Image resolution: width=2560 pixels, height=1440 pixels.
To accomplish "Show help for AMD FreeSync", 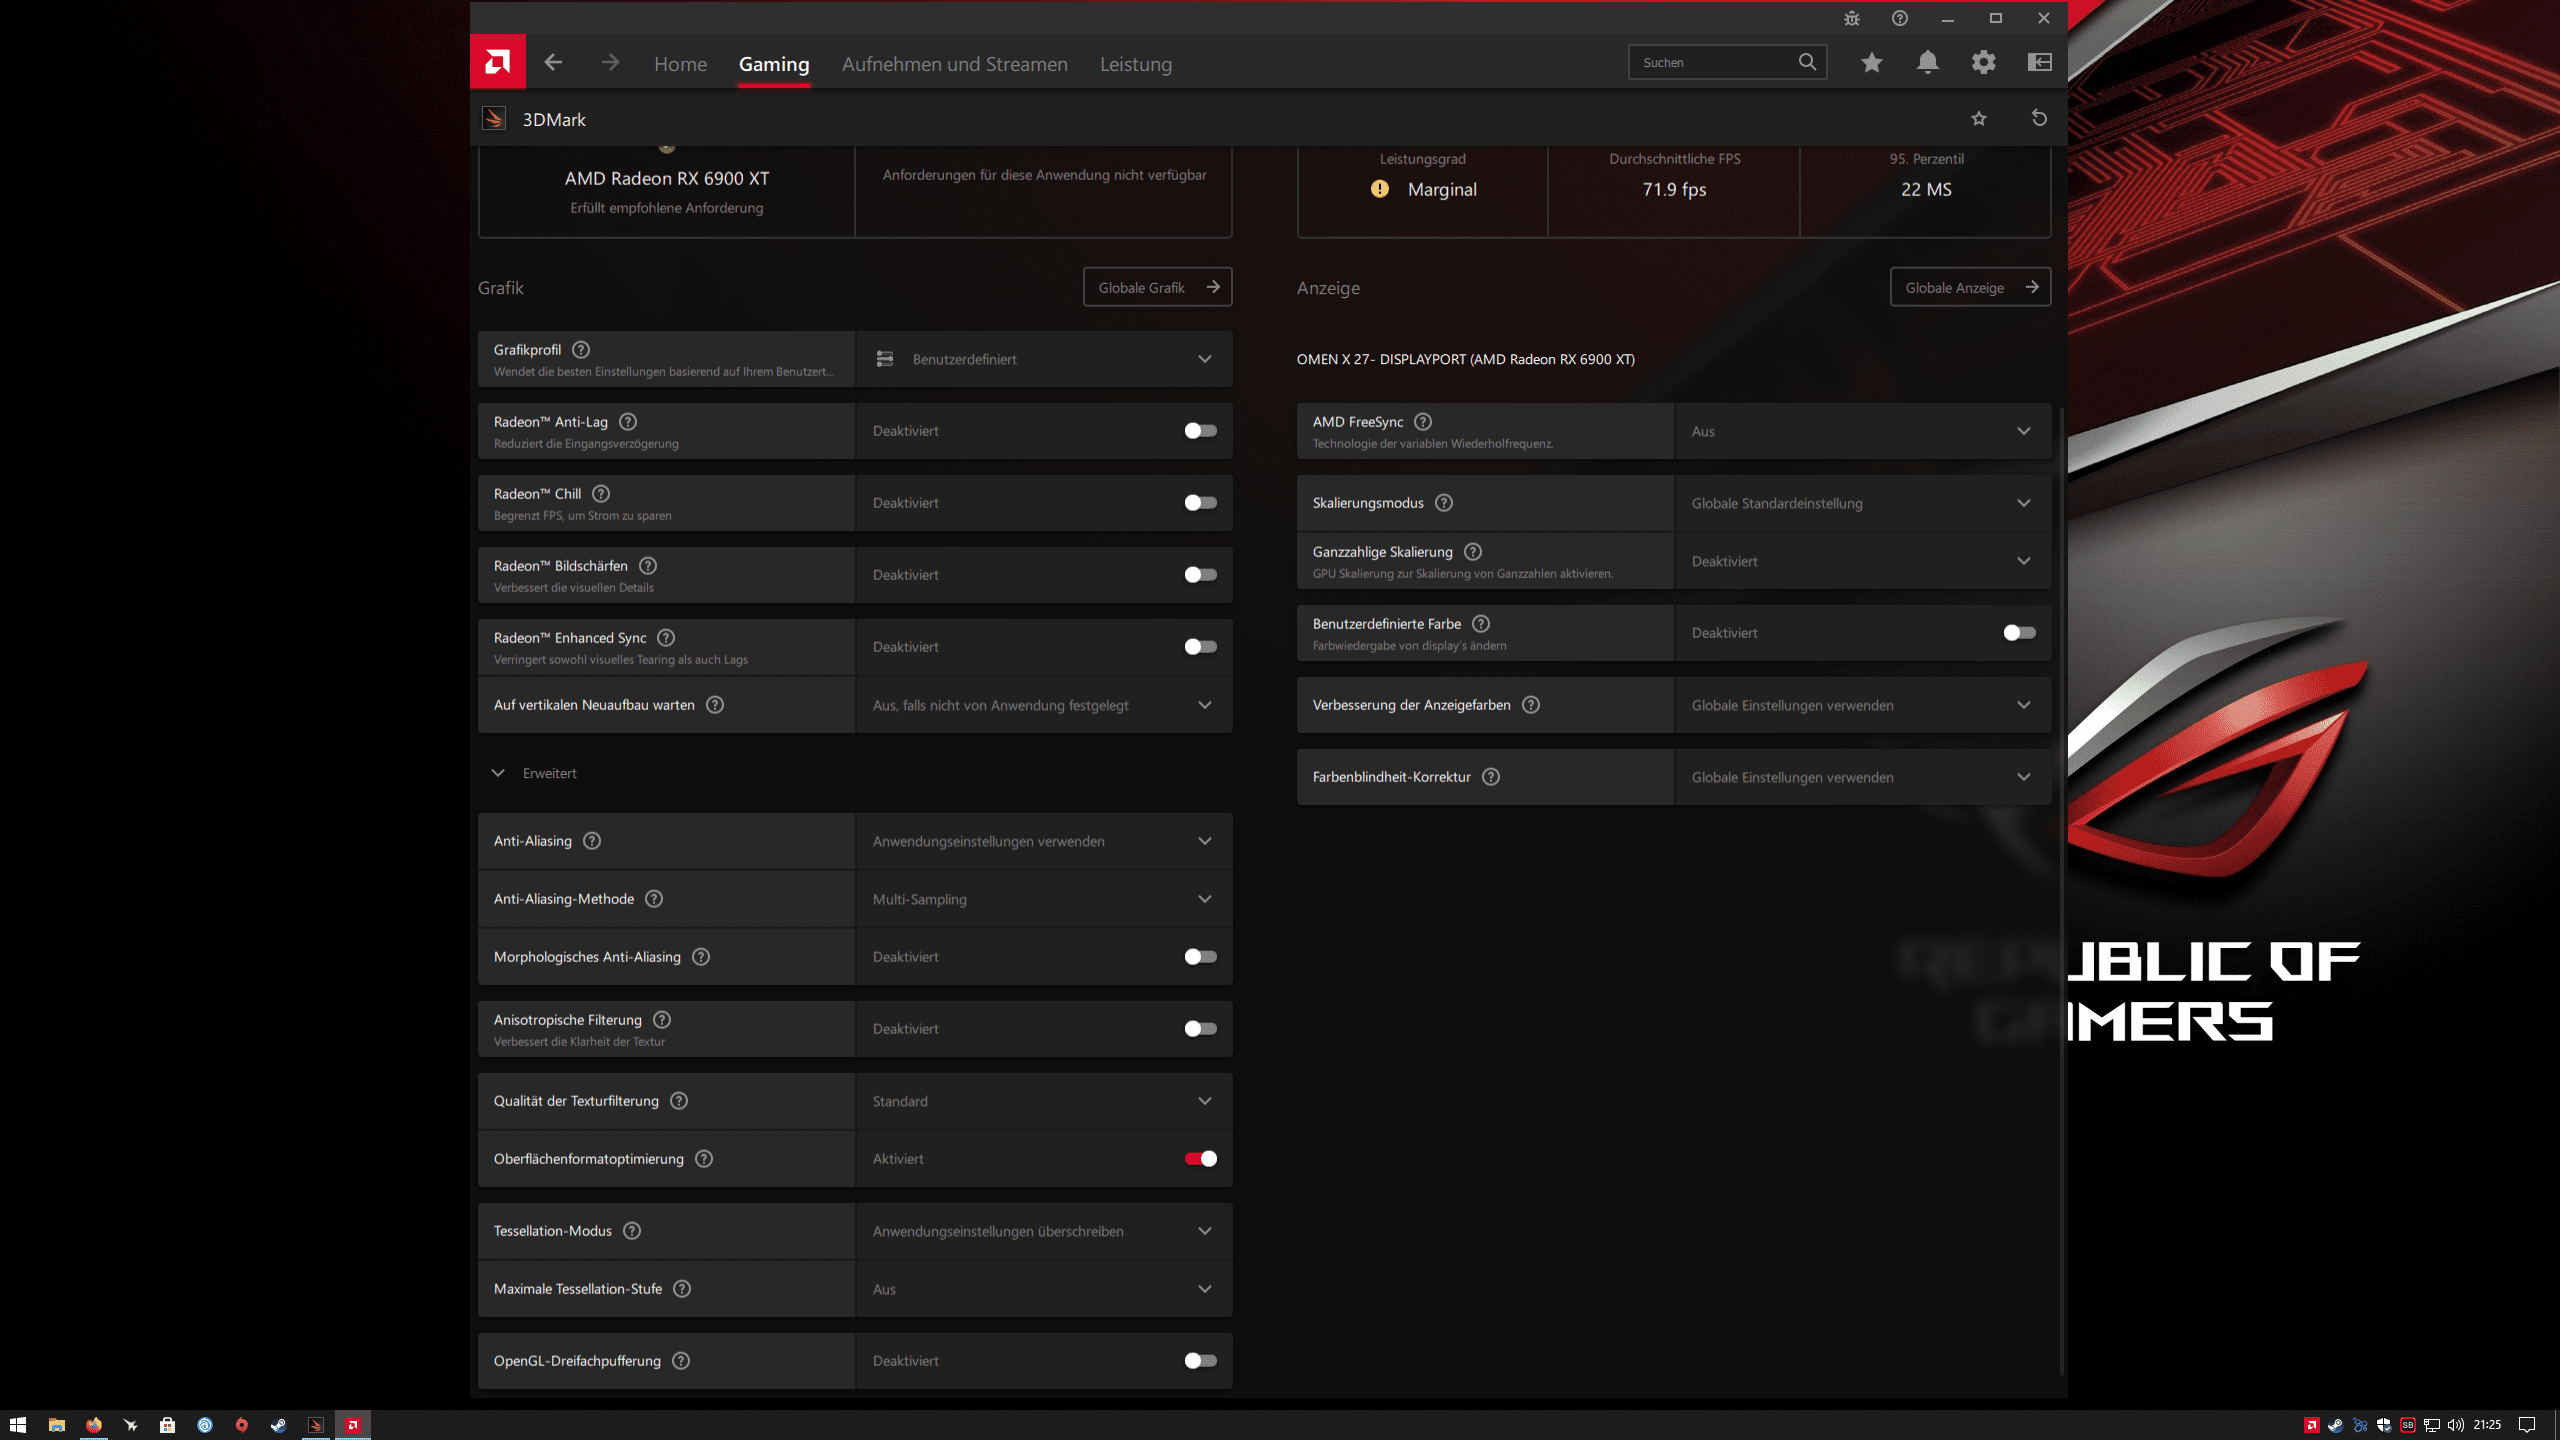I will 1423,422.
